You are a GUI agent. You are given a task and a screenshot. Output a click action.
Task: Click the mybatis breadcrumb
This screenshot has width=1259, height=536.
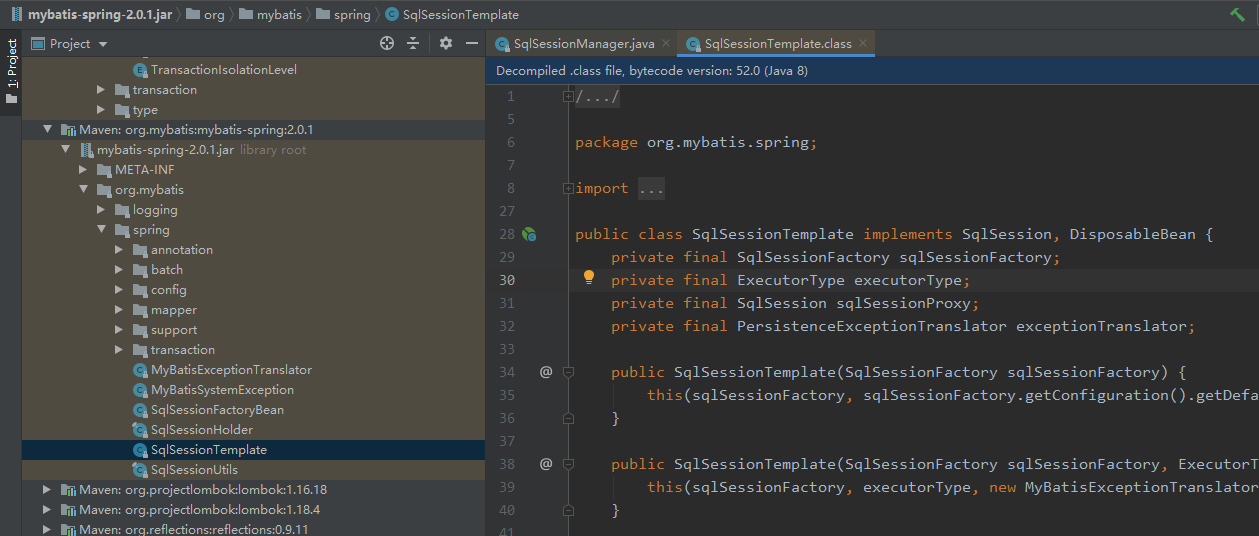pyautogui.click(x=270, y=15)
